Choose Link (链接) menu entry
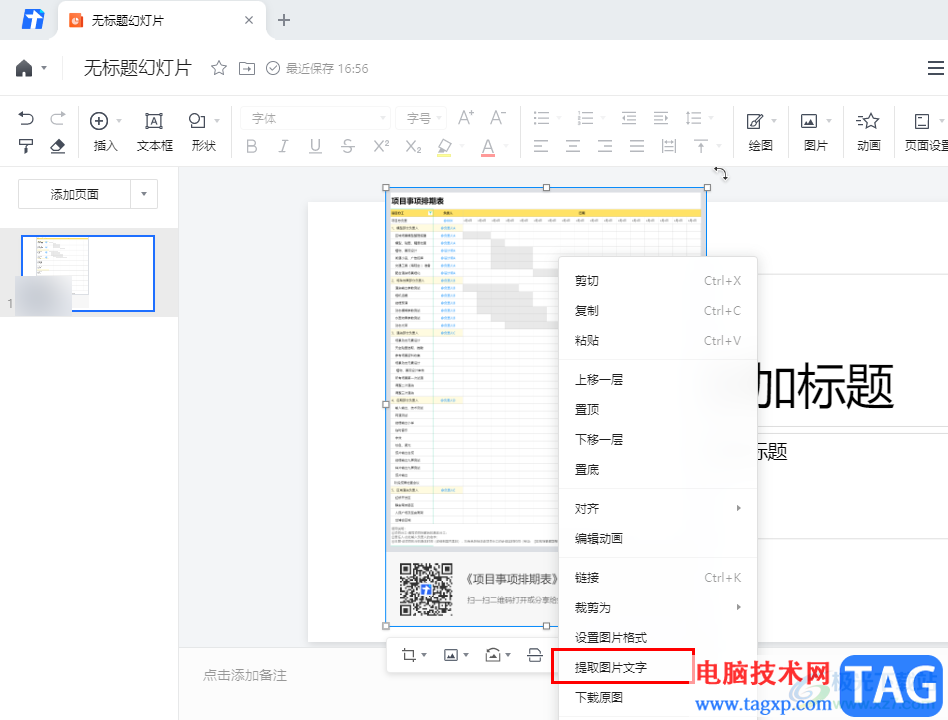The height and width of the screenshot is (720, 948). pos(658,577)
